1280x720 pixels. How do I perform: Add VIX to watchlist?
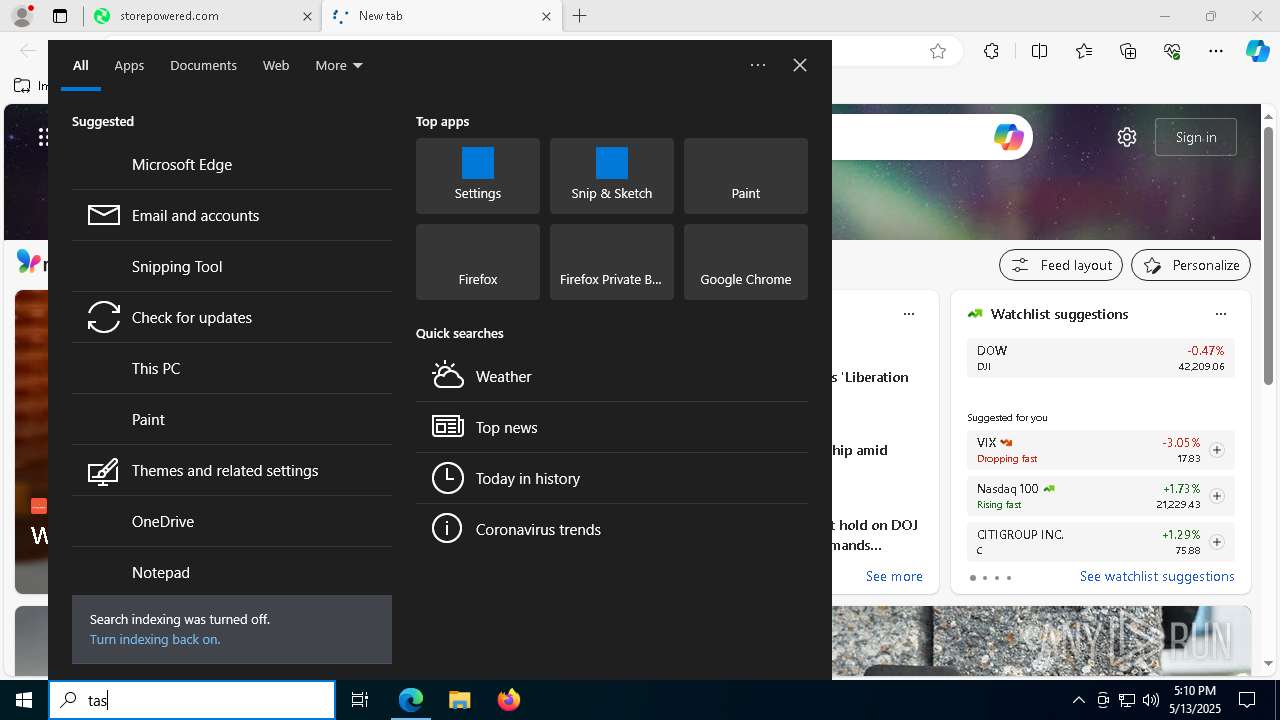click(x=1217, y=450)
